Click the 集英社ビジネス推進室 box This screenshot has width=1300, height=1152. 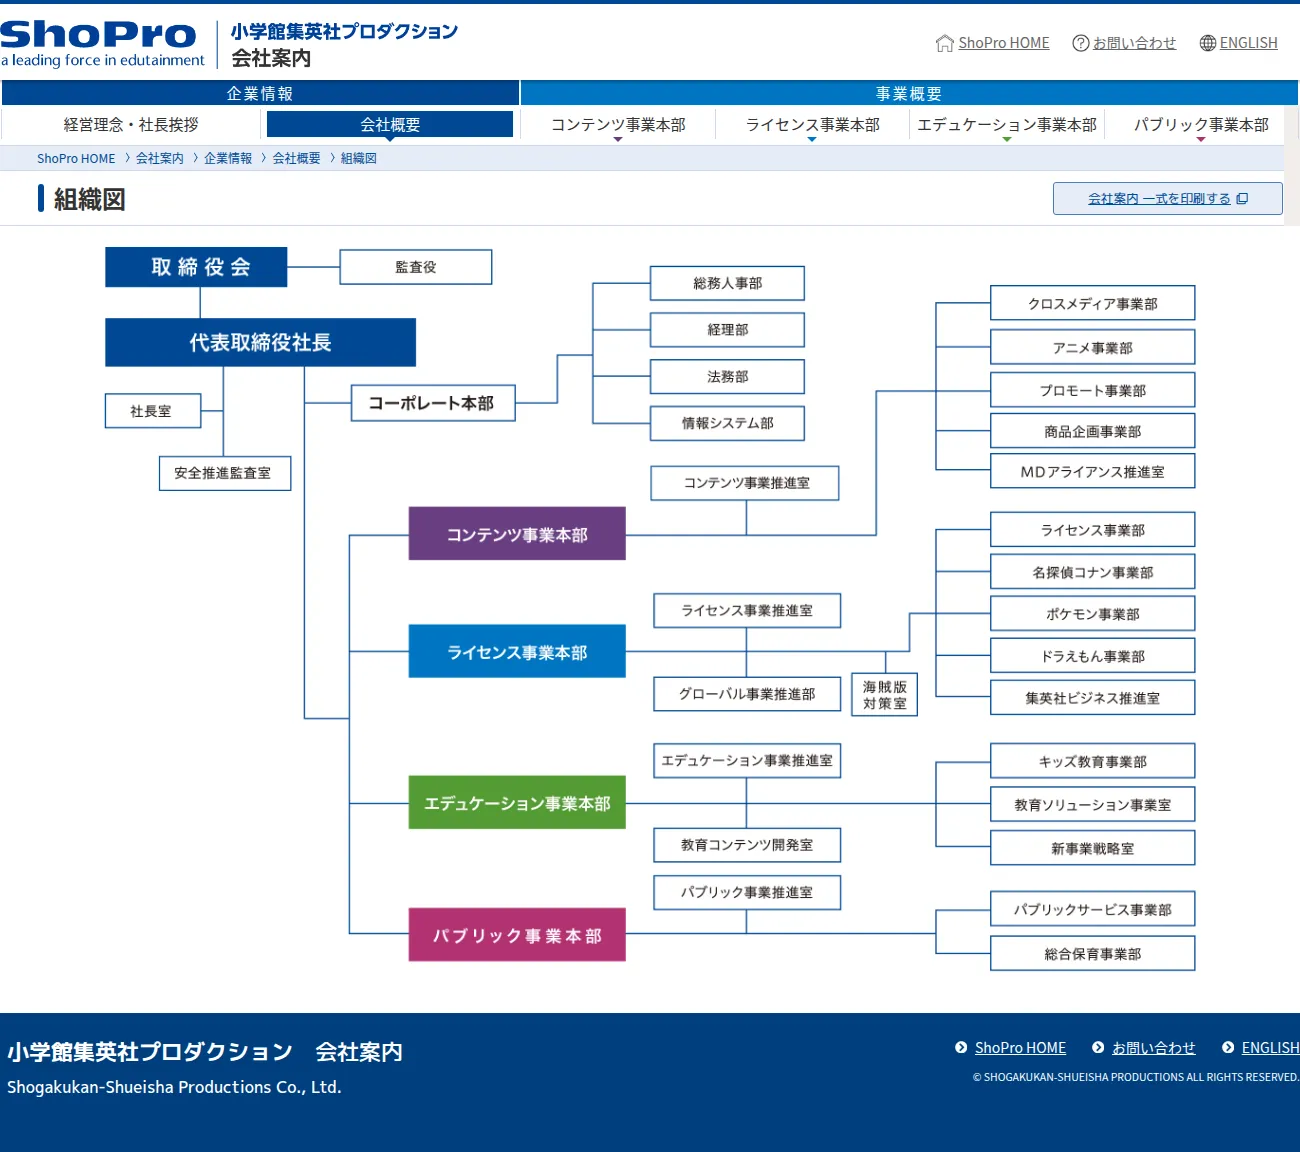tap(1093, 698)
